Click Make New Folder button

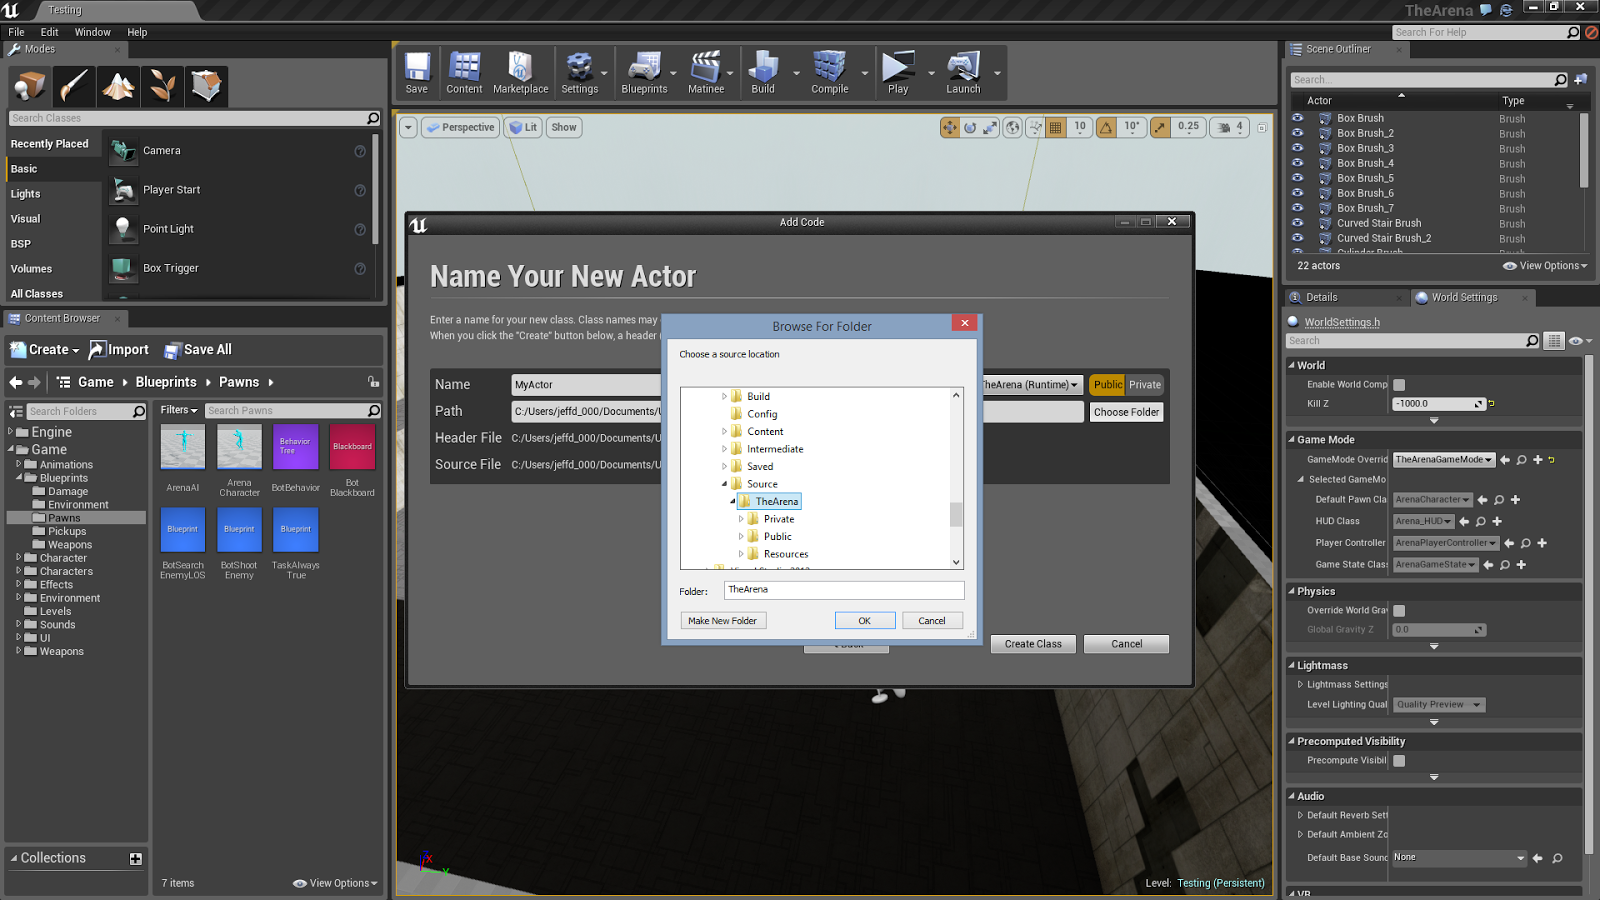722,621
